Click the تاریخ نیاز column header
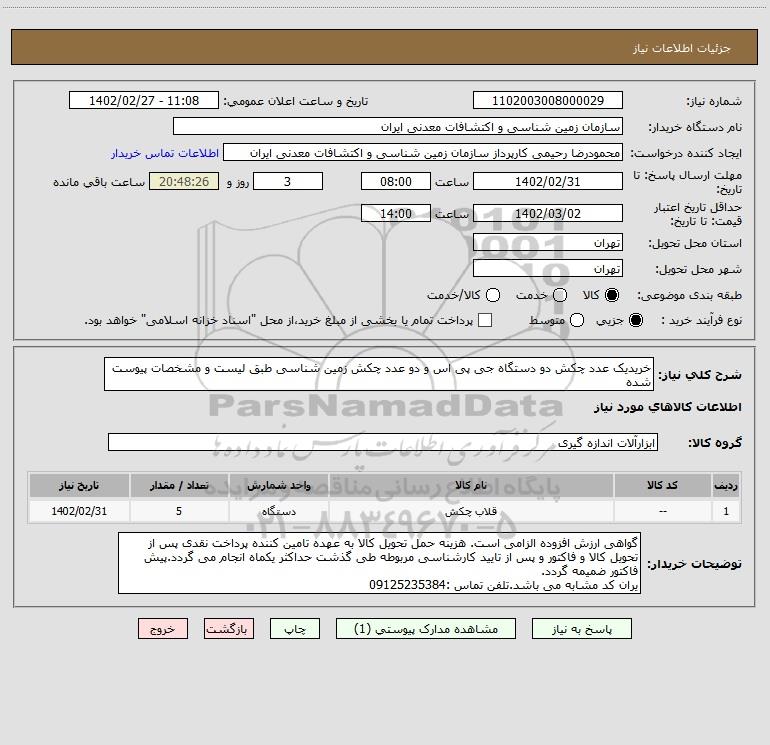 pos(79,485)
